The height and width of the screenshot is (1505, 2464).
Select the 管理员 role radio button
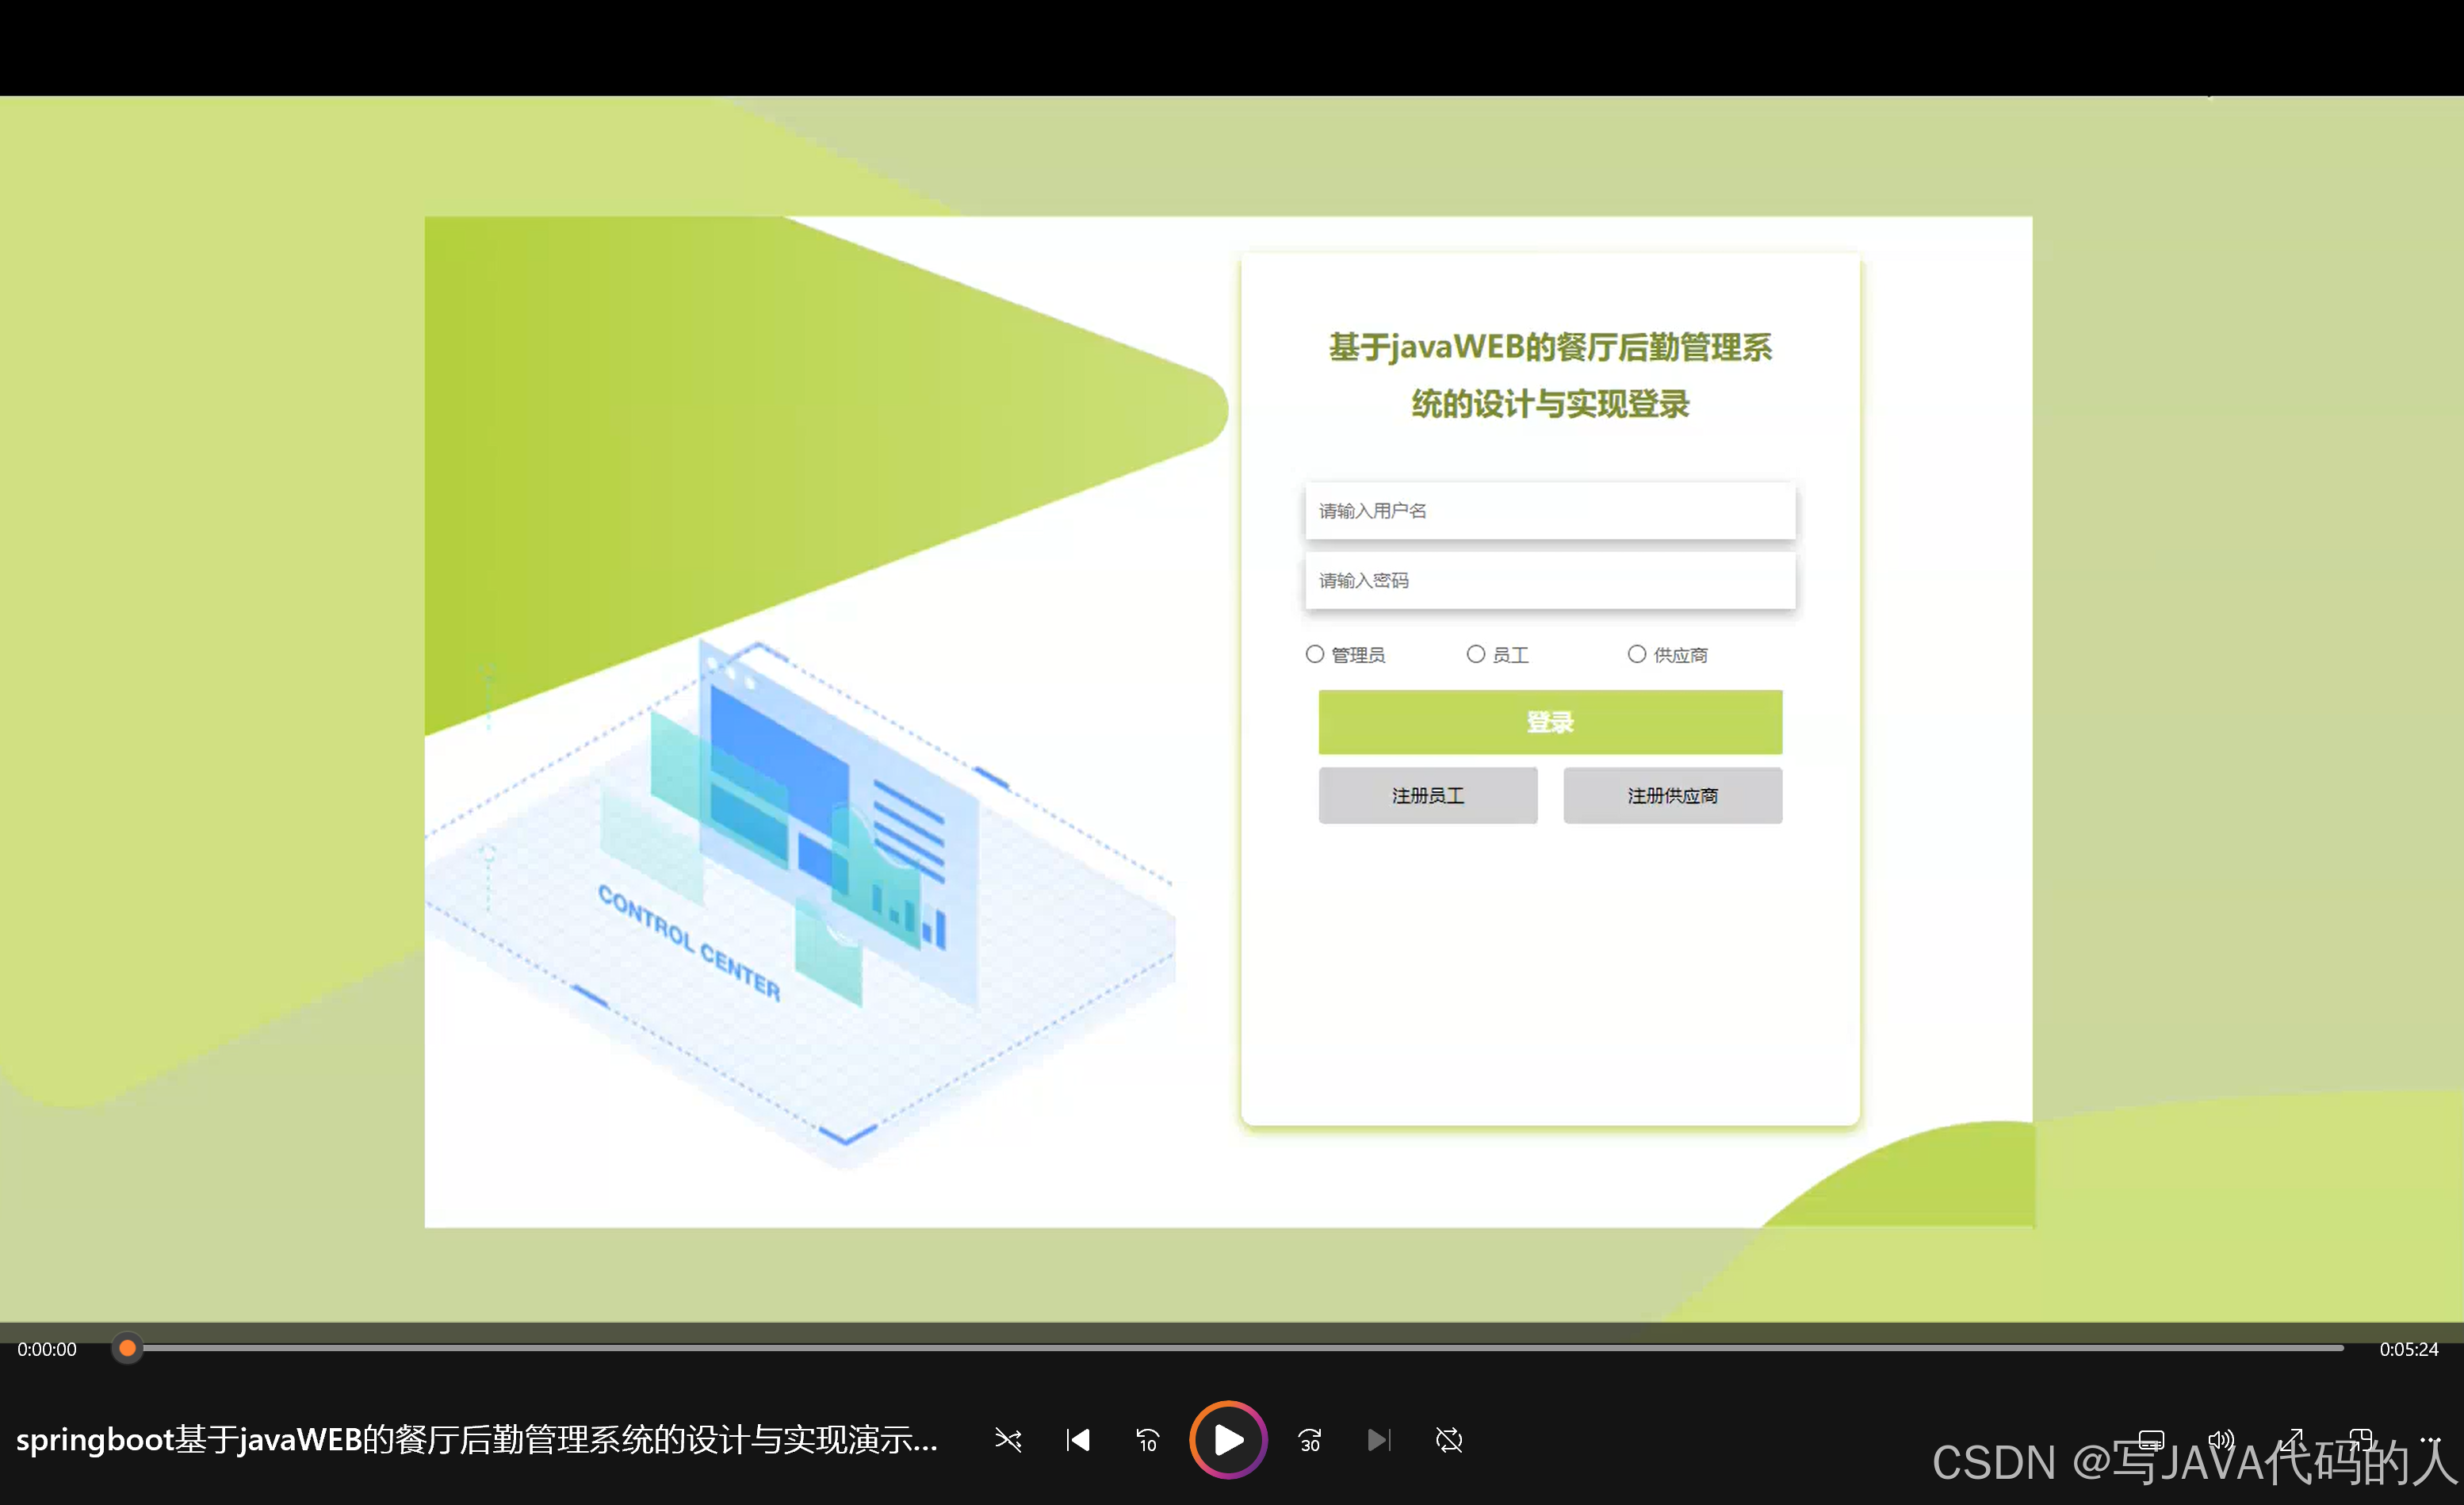[1315, 654]
